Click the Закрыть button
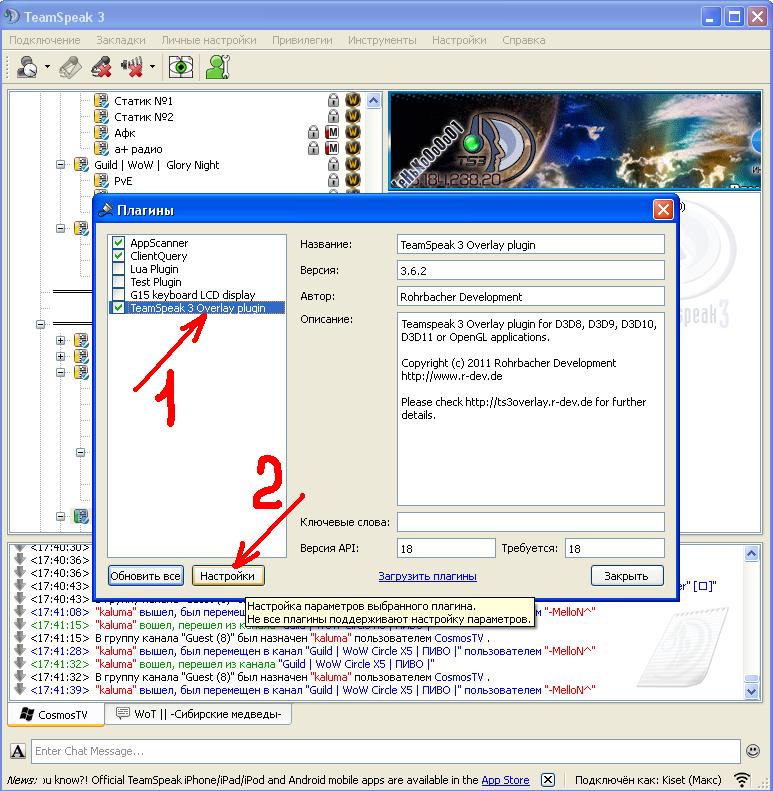 (627, 576)
